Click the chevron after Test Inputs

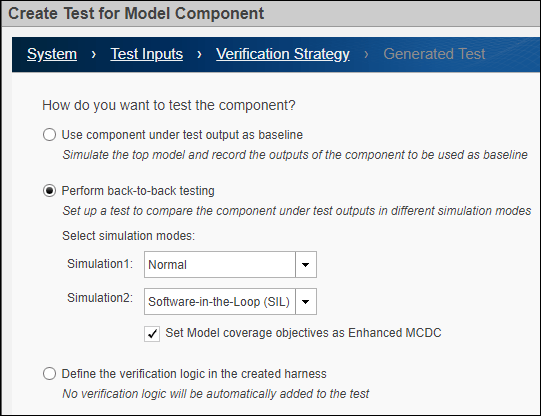pyautogui.click(x=199, y=54)
